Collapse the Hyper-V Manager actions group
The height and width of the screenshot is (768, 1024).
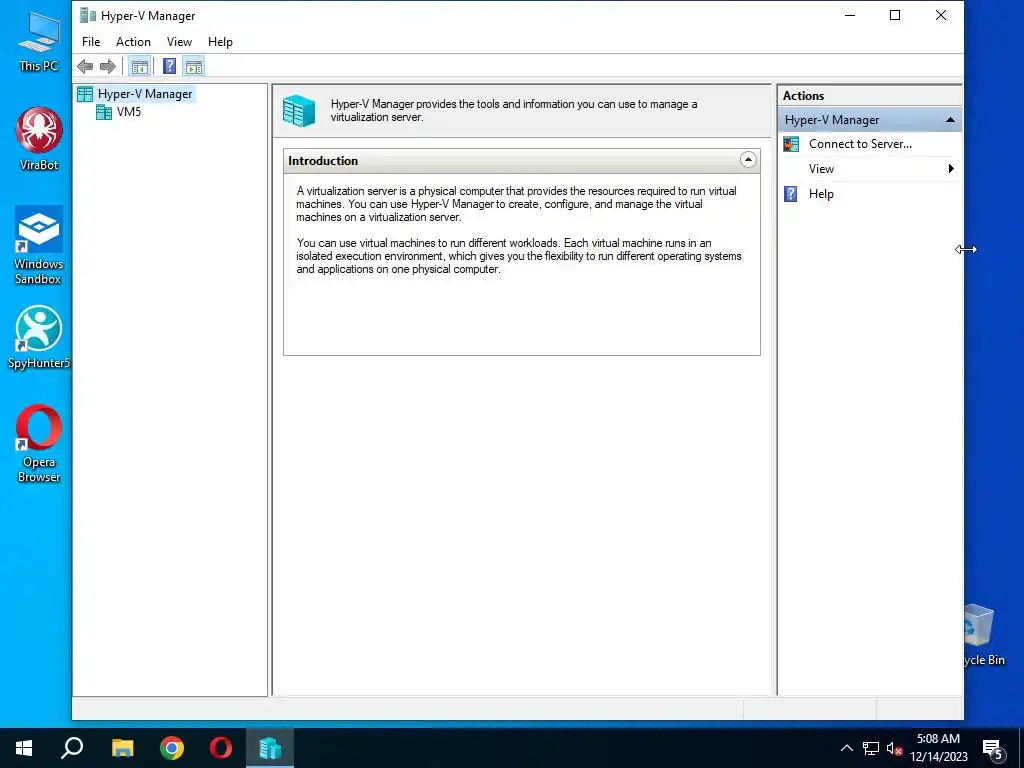click(x=950, y=120)
